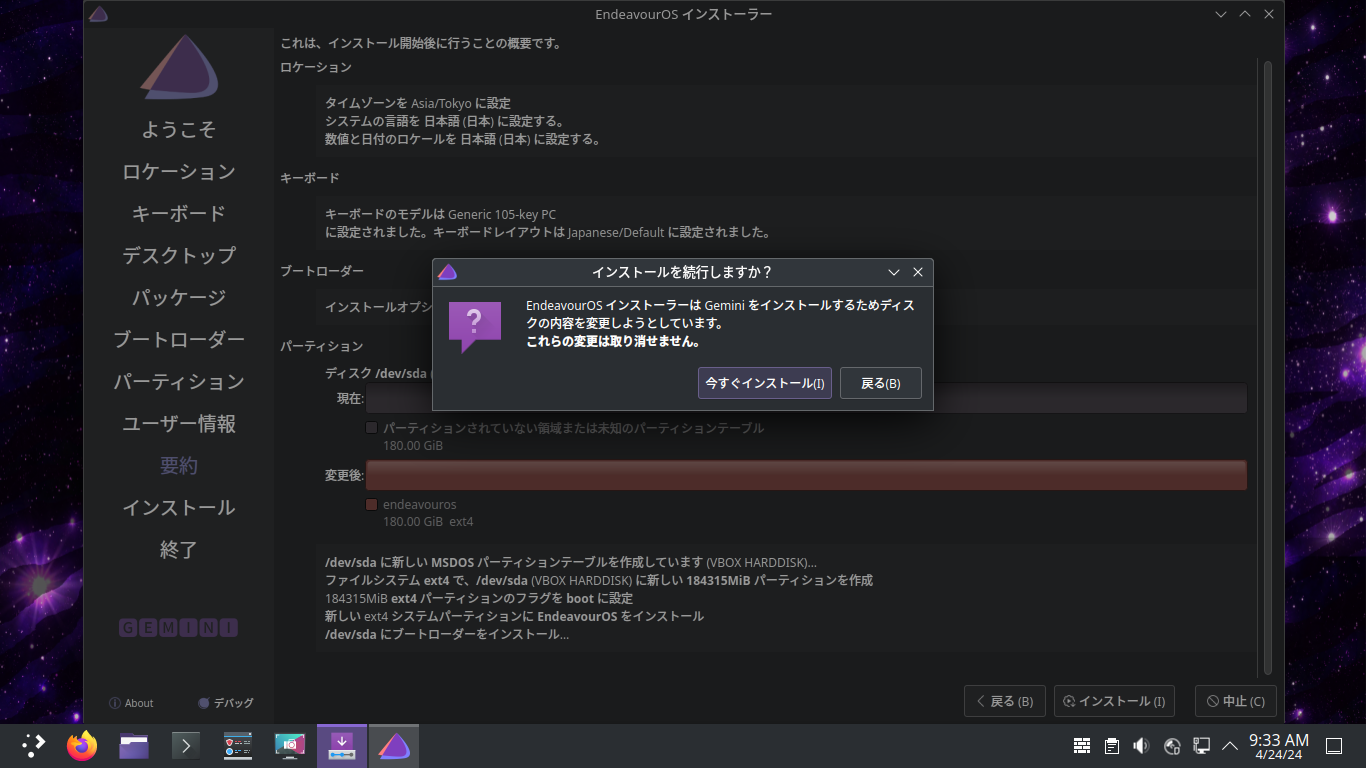1366x768 pixels.
Task: Click the unpartitioned-space legend square
Action: tap(372, 428)
